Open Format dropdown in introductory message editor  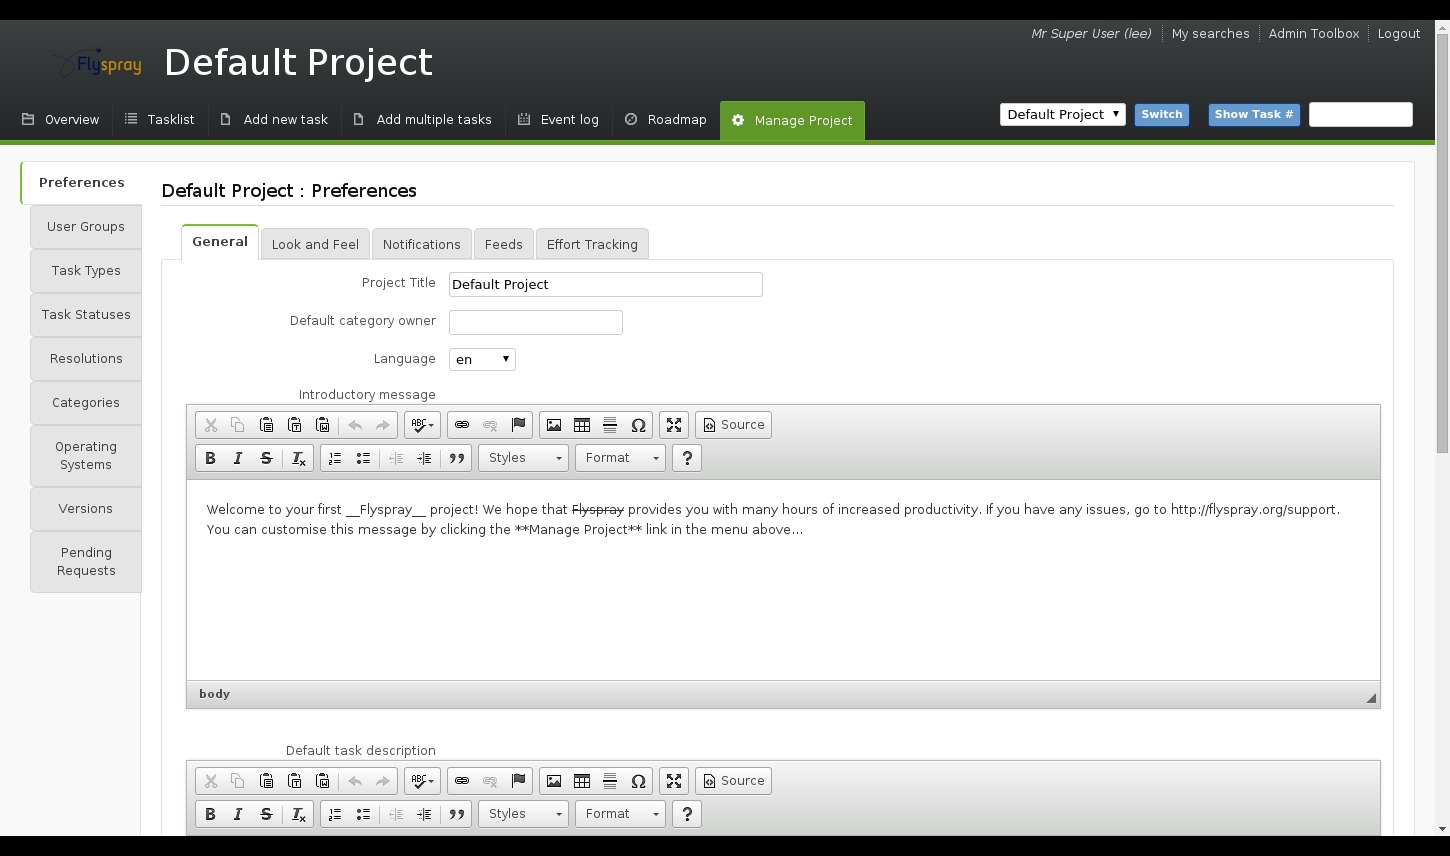[620, 458]
